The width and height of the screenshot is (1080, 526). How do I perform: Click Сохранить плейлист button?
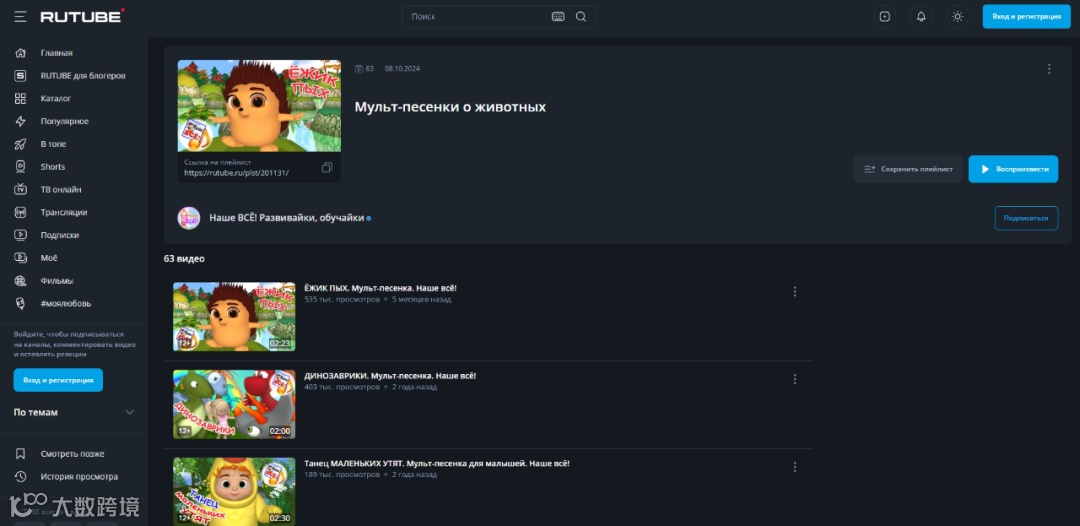(x=908, y=169)
